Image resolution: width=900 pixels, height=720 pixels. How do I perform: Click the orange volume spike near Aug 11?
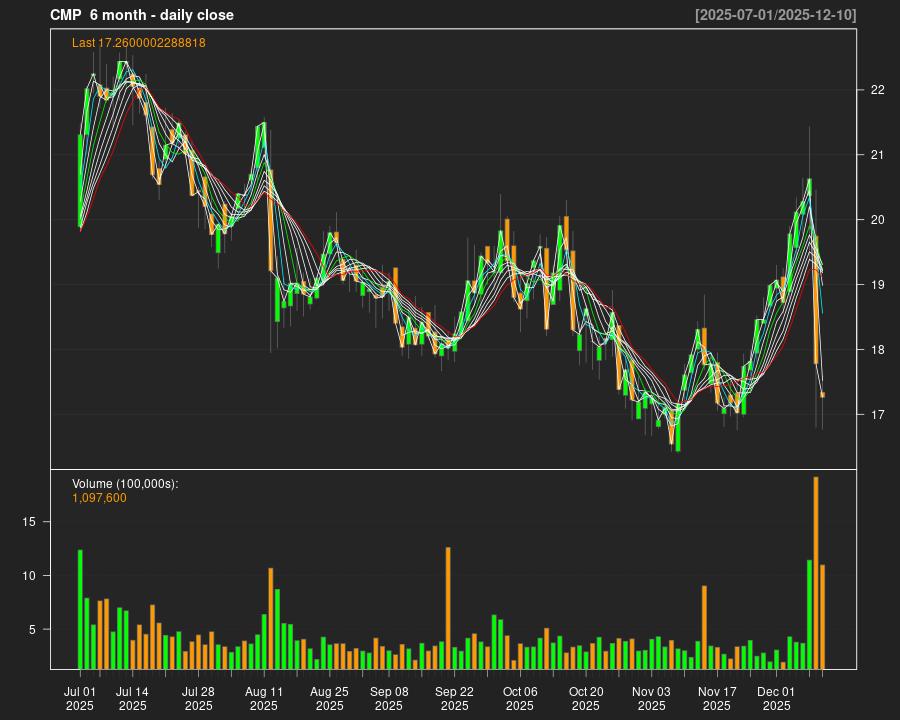click(x=271, y=618)
